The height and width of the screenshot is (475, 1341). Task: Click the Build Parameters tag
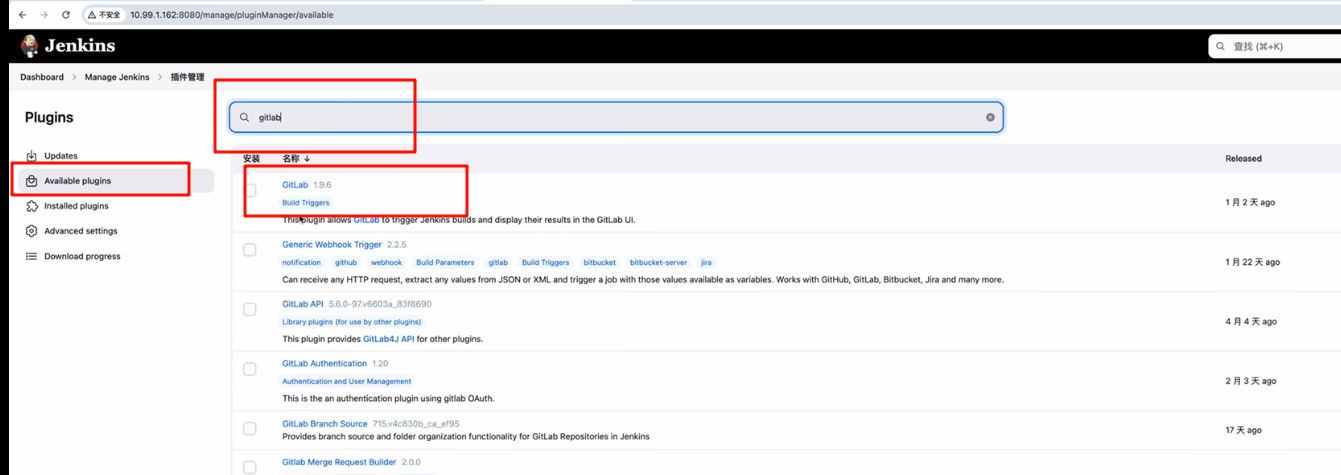coord(445,263)
